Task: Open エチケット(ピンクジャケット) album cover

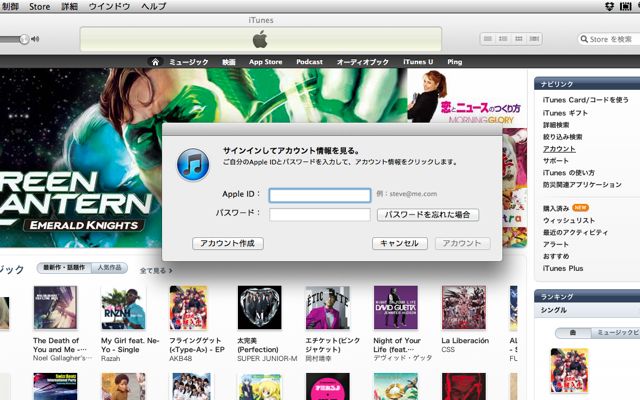Action: (x=327, y=307)
